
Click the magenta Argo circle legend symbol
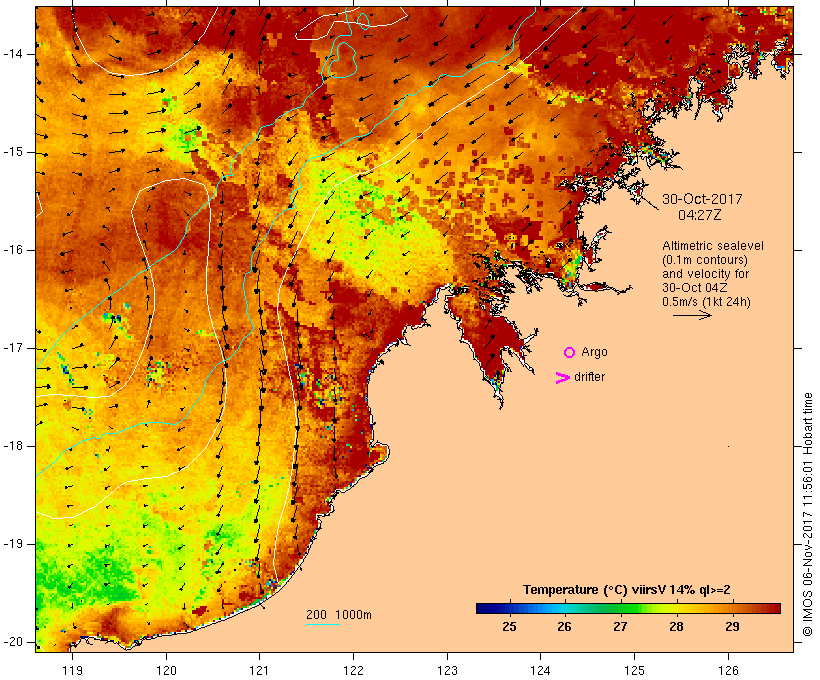tap(570, 353)
